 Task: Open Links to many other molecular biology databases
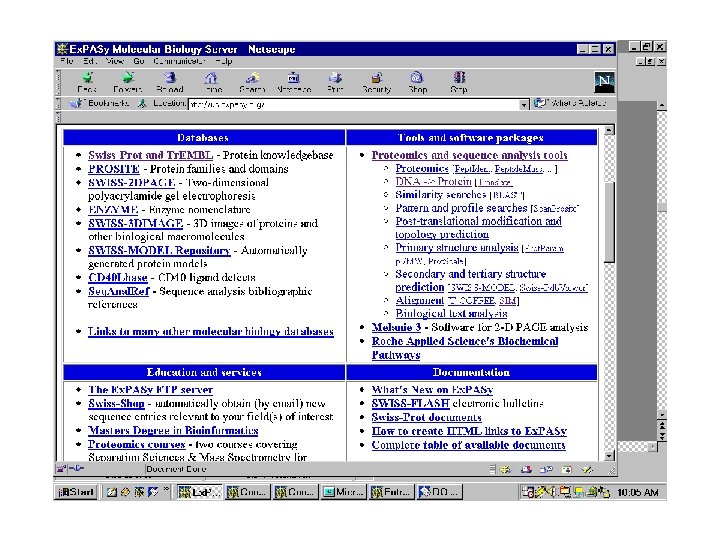pos(211,332)
